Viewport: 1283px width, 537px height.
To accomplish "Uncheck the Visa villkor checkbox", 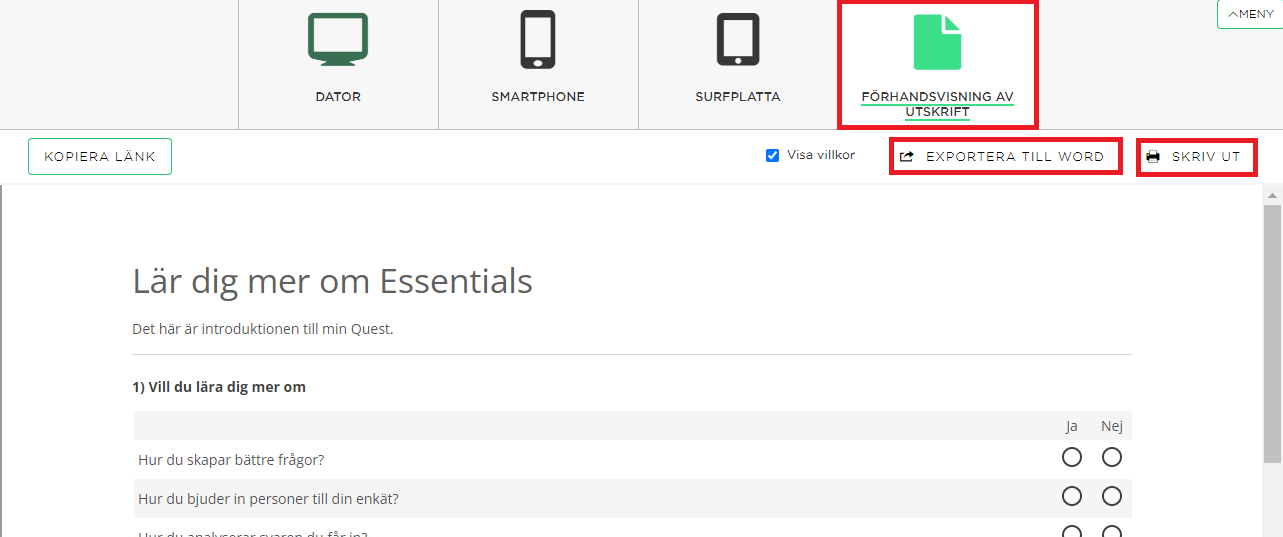I will tap(772, 155).
